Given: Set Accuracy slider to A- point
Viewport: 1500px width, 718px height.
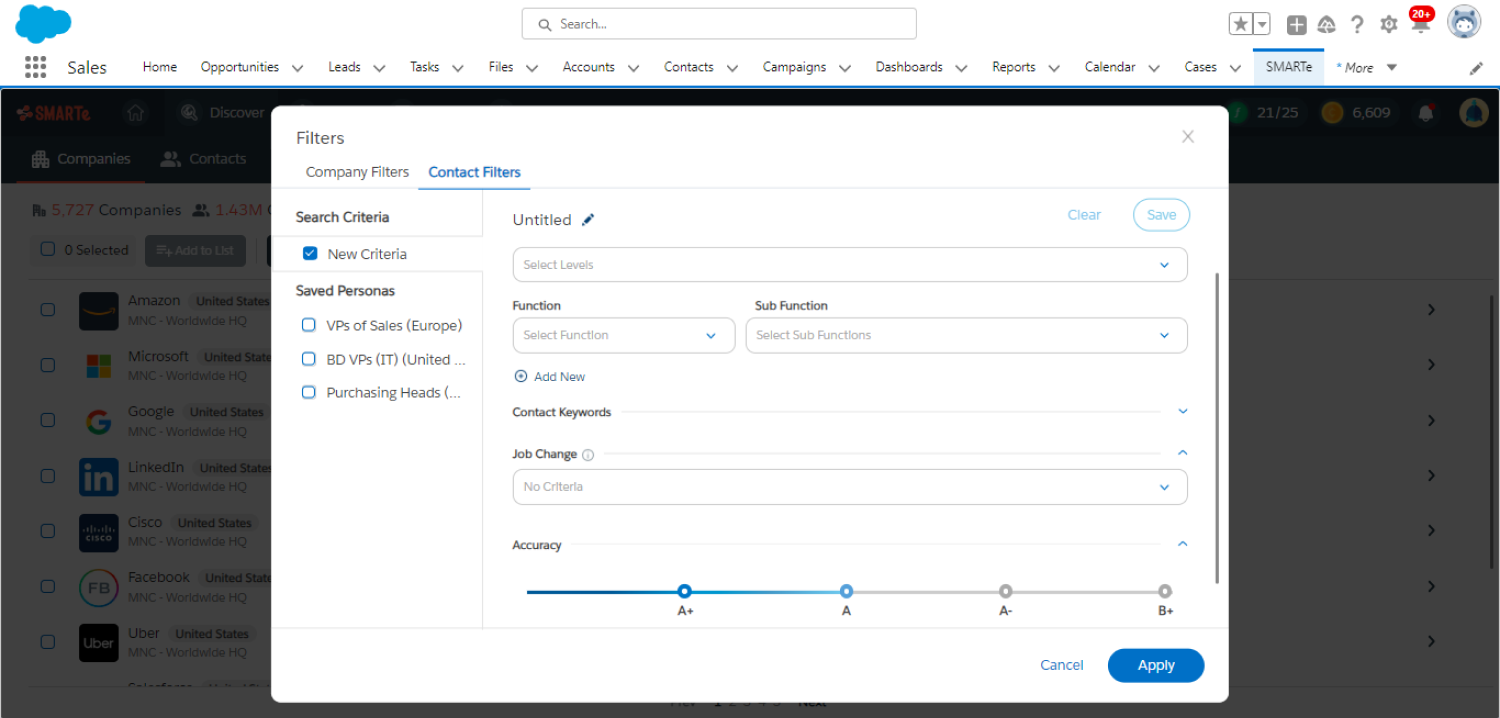Looking at the screenshot, I should [x=1005, y=591].
